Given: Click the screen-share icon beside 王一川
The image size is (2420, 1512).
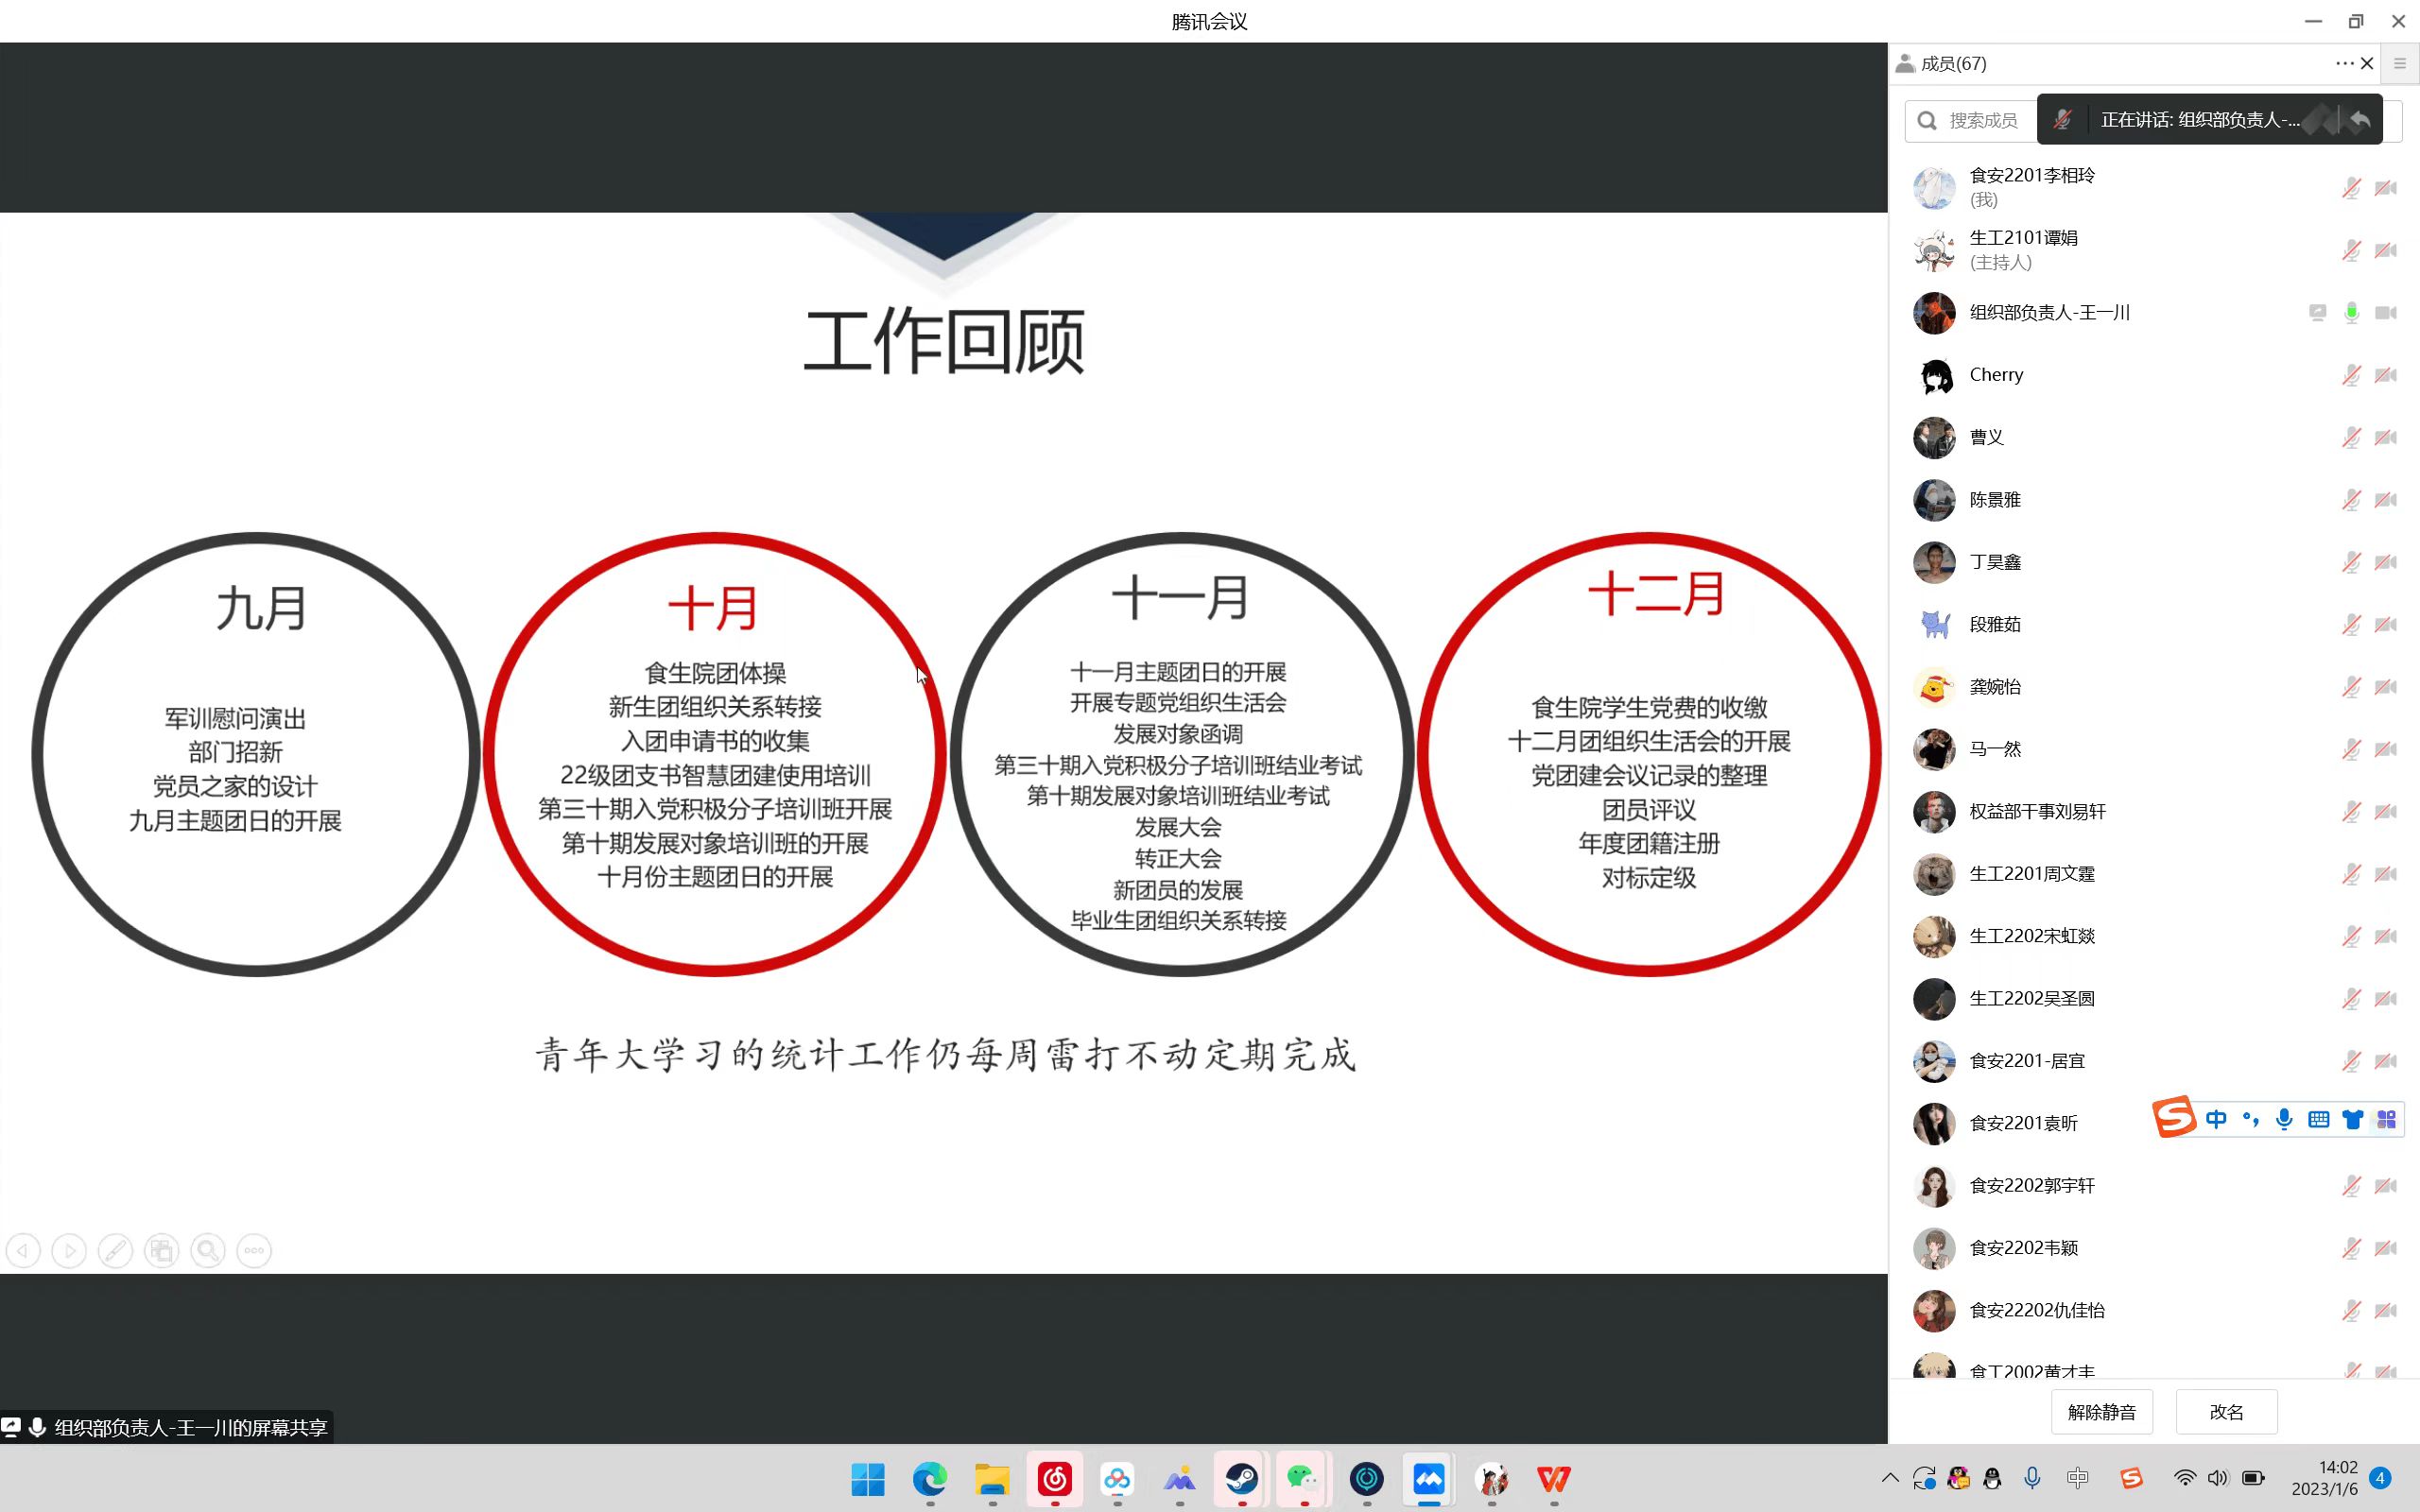Looking at the screenshot, I should (2317, 313).
